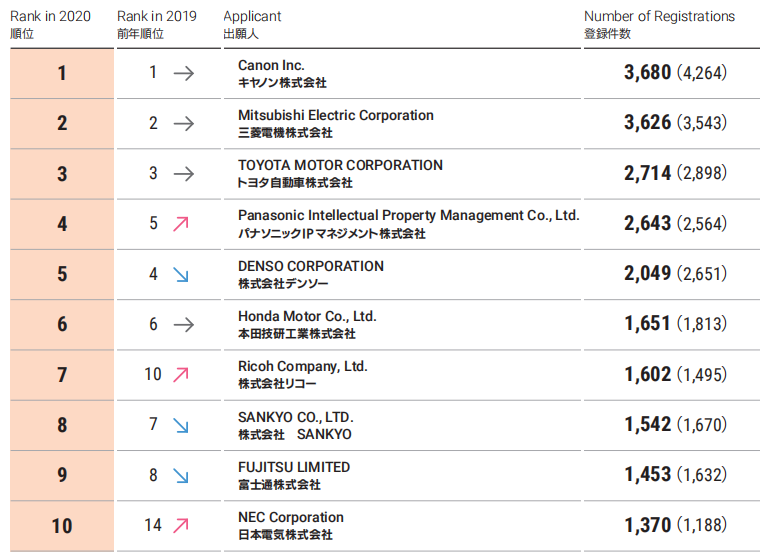Click the blue down arrow in FUJITSU row
The height and width of the screenshot is (557, 776).
(181, 475)
